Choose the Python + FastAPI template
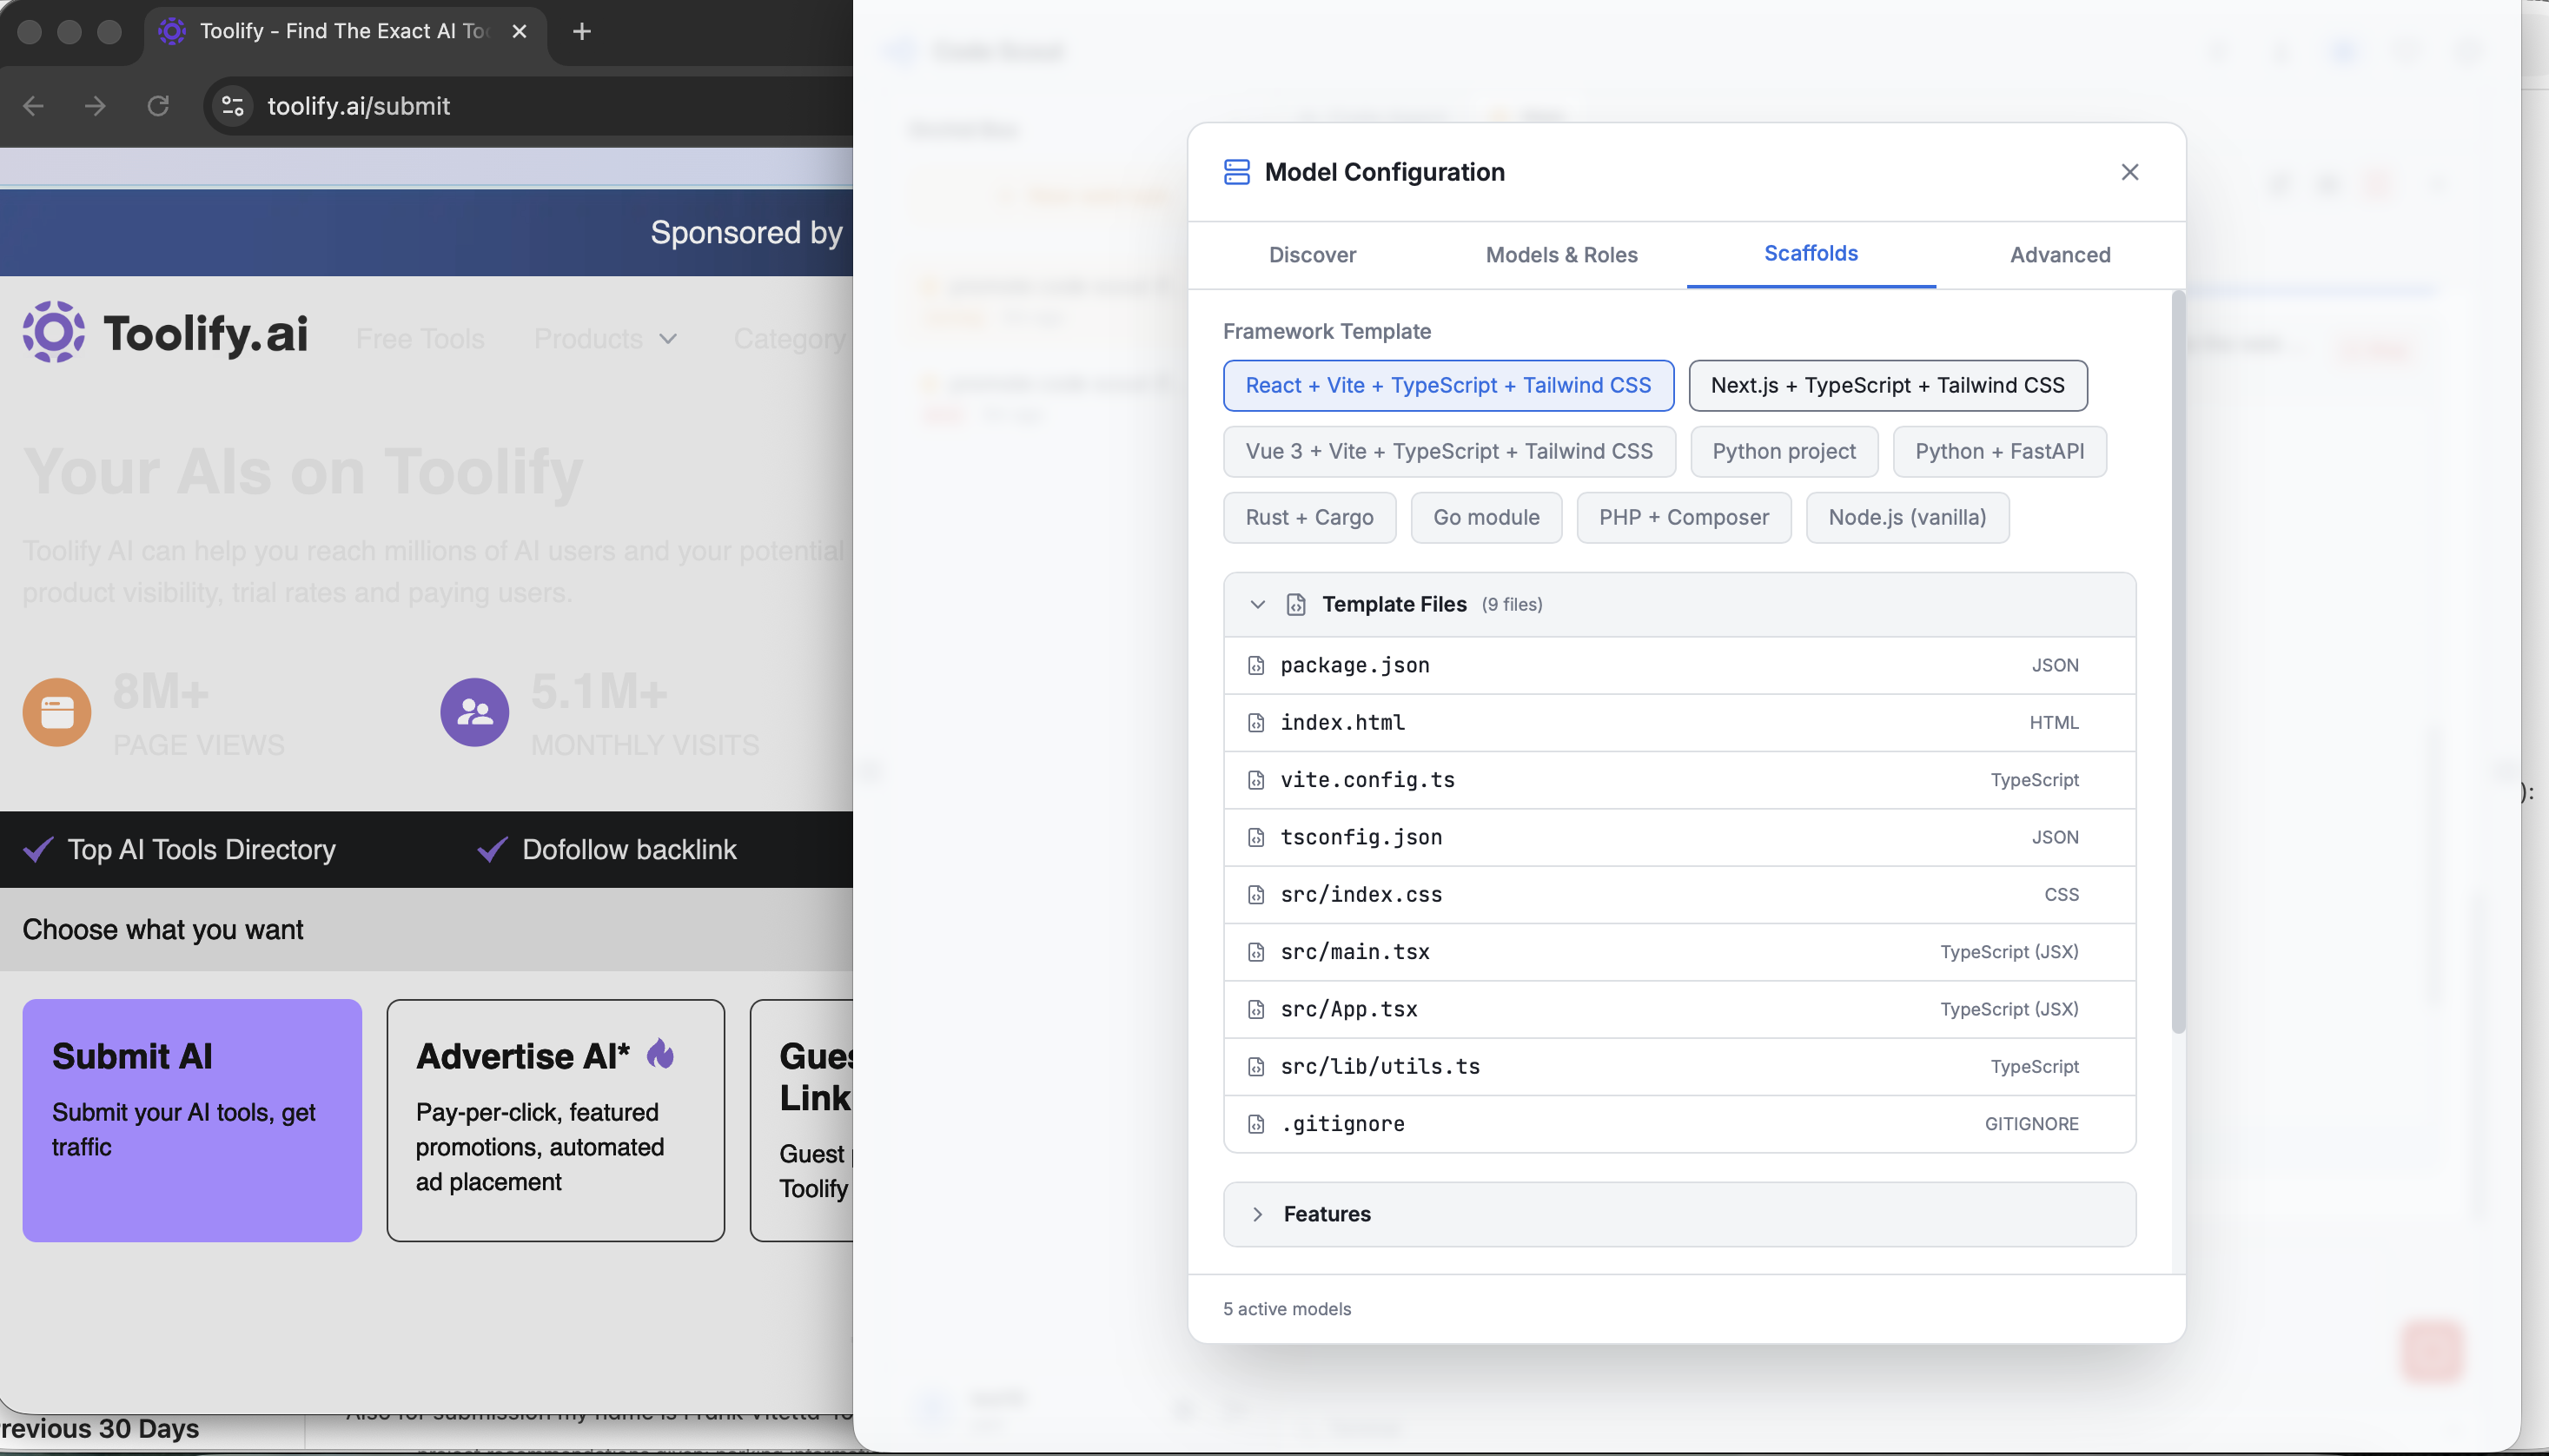2549x1456 pixels. [1999, 451]
